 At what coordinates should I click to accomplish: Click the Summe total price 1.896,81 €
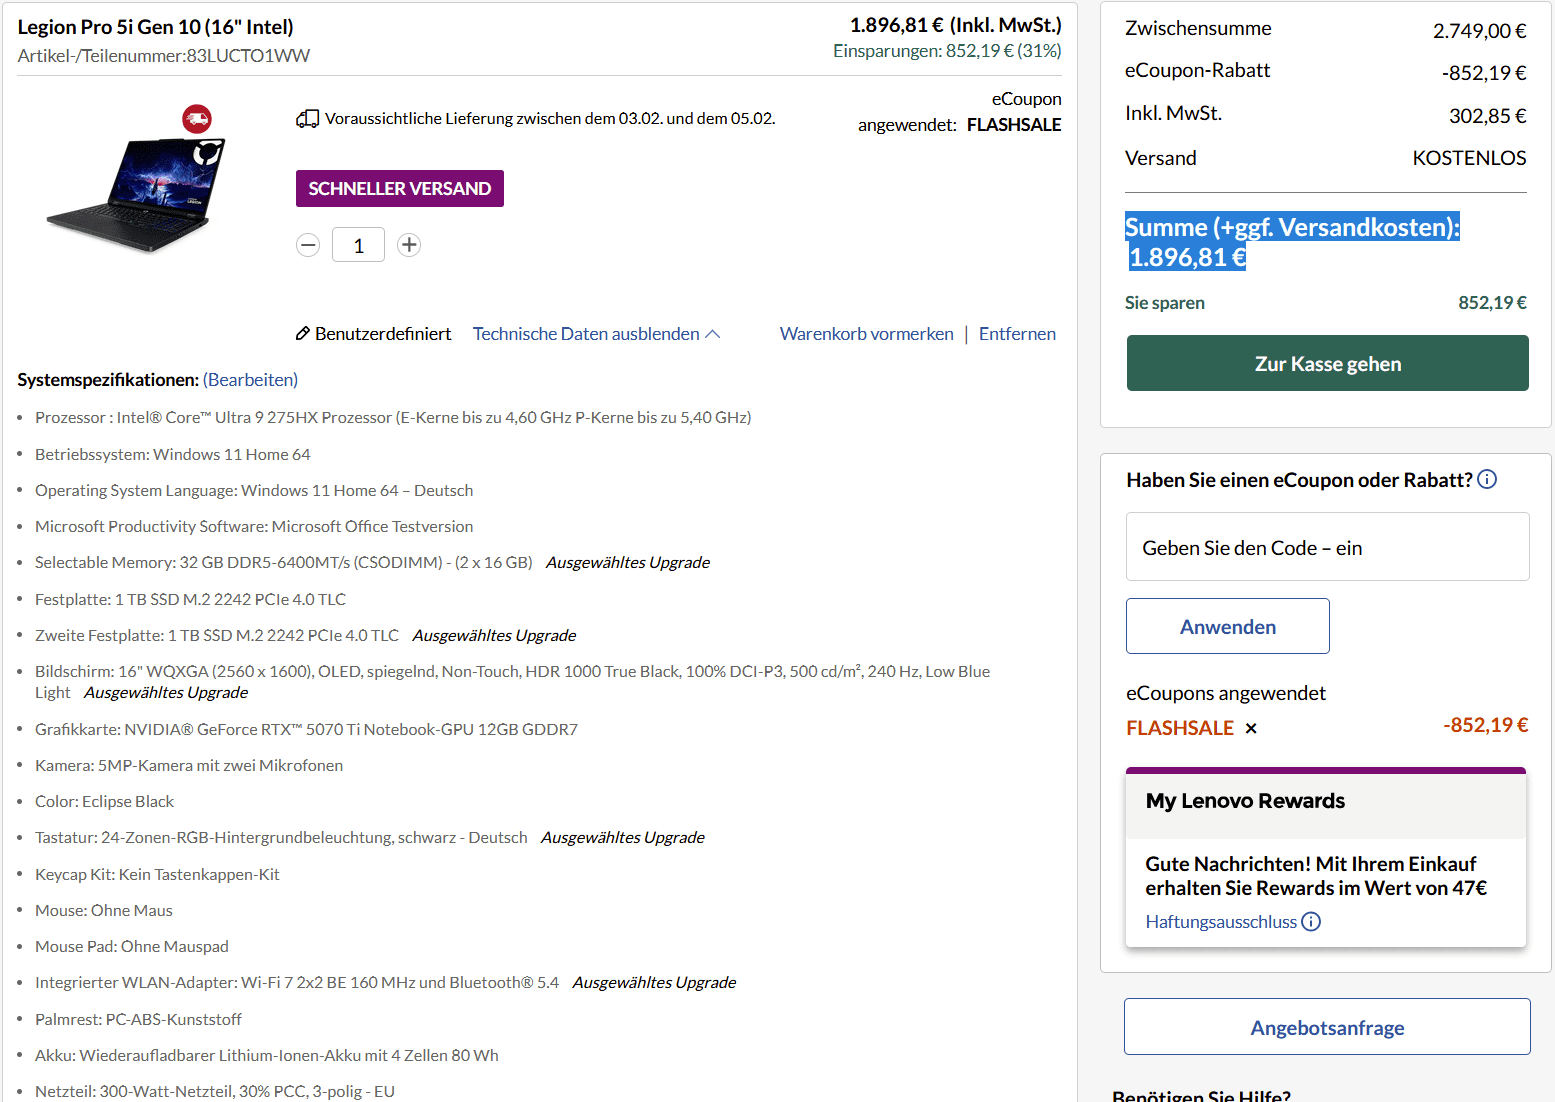pyautogui.click(x=1187, y=257)
